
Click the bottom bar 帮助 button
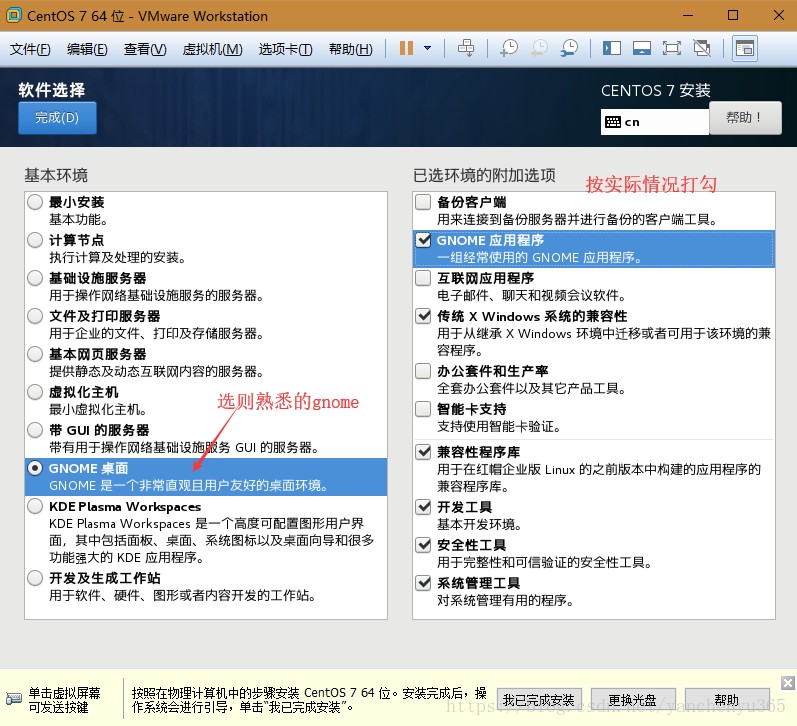click(726, 700)
